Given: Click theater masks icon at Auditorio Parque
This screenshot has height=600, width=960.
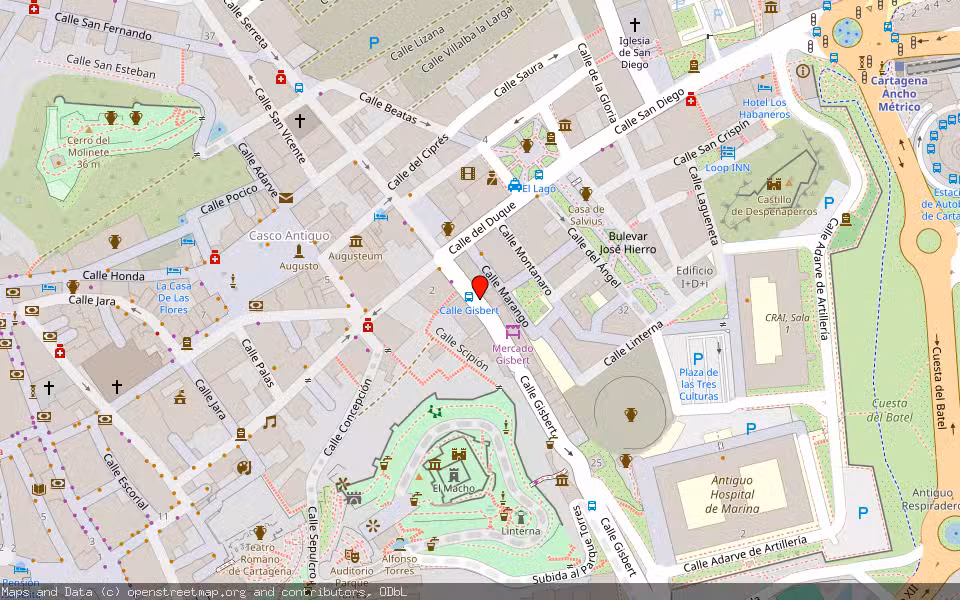Looking at the screenshot, I should (351, 557).
